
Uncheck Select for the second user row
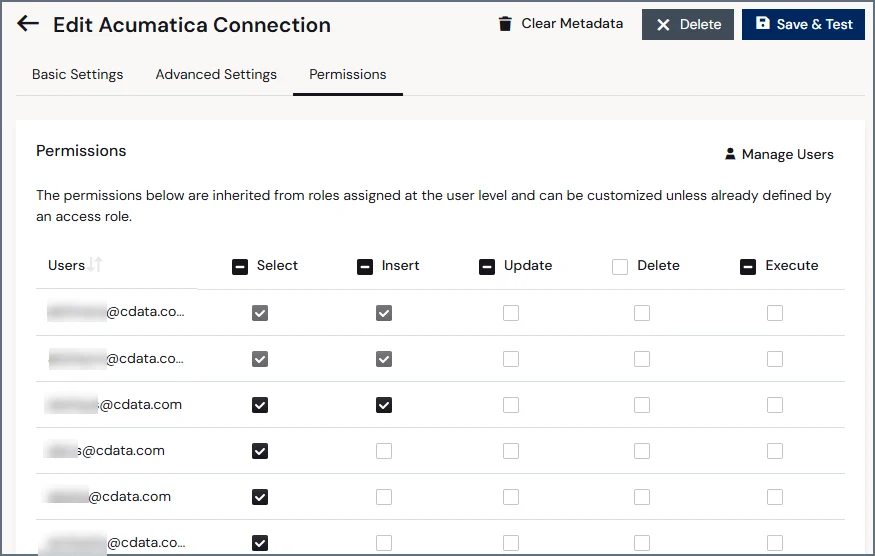pos(260,359)
